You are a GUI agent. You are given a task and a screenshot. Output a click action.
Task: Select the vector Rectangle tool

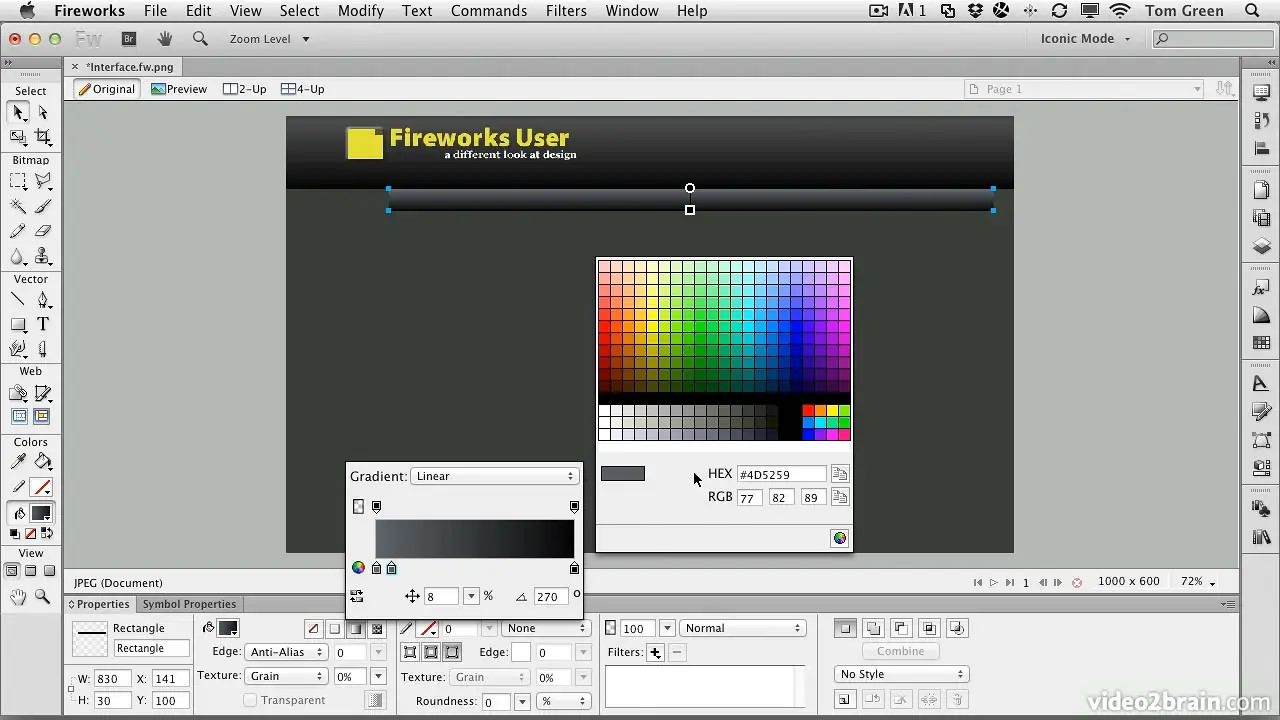pos(19,325)
